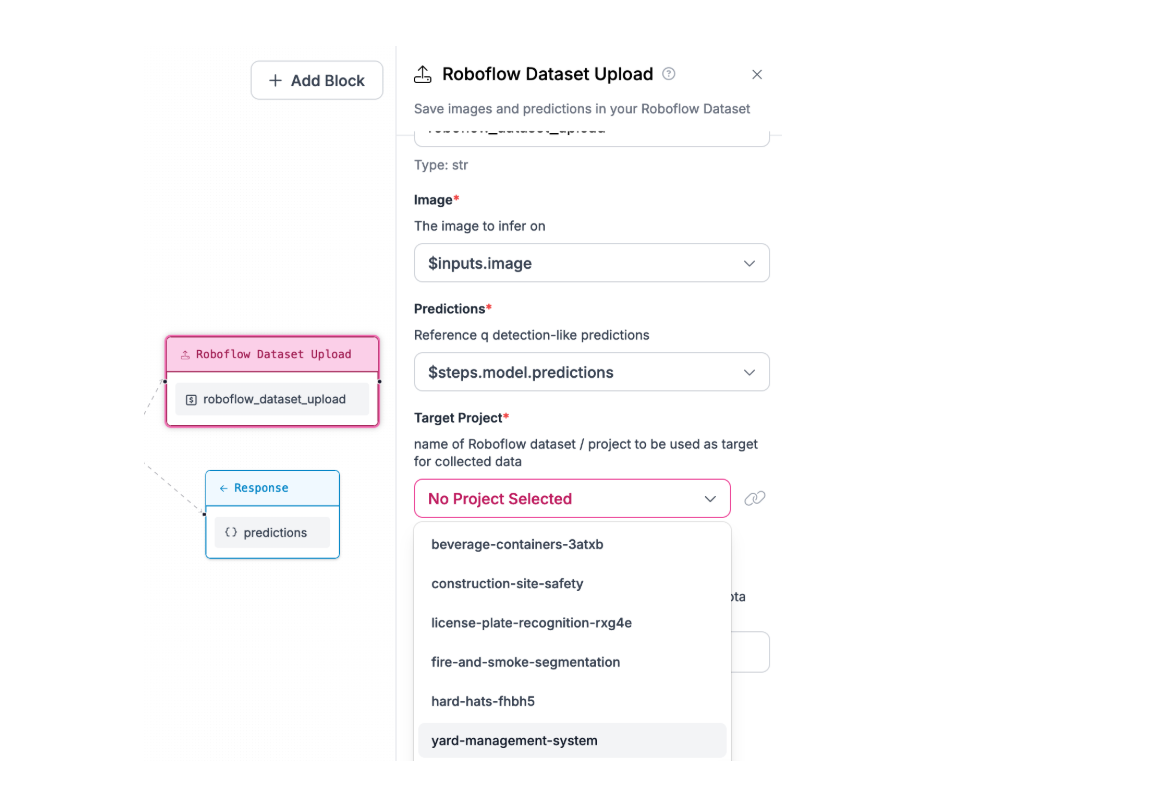Image resolution: width=1154 pixels, height=786 pixels.
Task: Expand the Predictions $steps.model.predictions dropdown
Action: (x=591, y=372)
